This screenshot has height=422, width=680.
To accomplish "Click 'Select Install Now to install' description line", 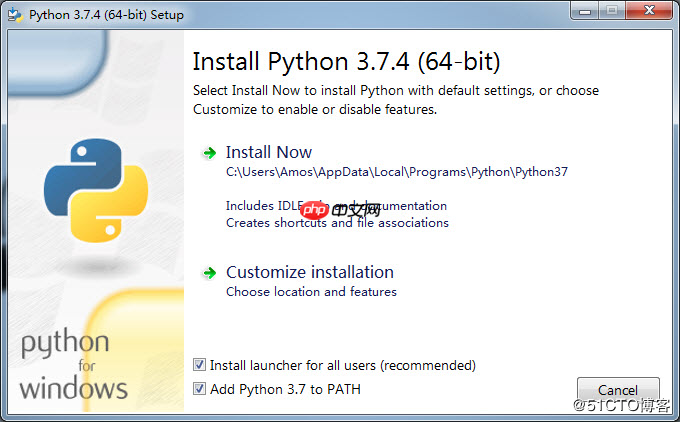I will pos(396,91).
